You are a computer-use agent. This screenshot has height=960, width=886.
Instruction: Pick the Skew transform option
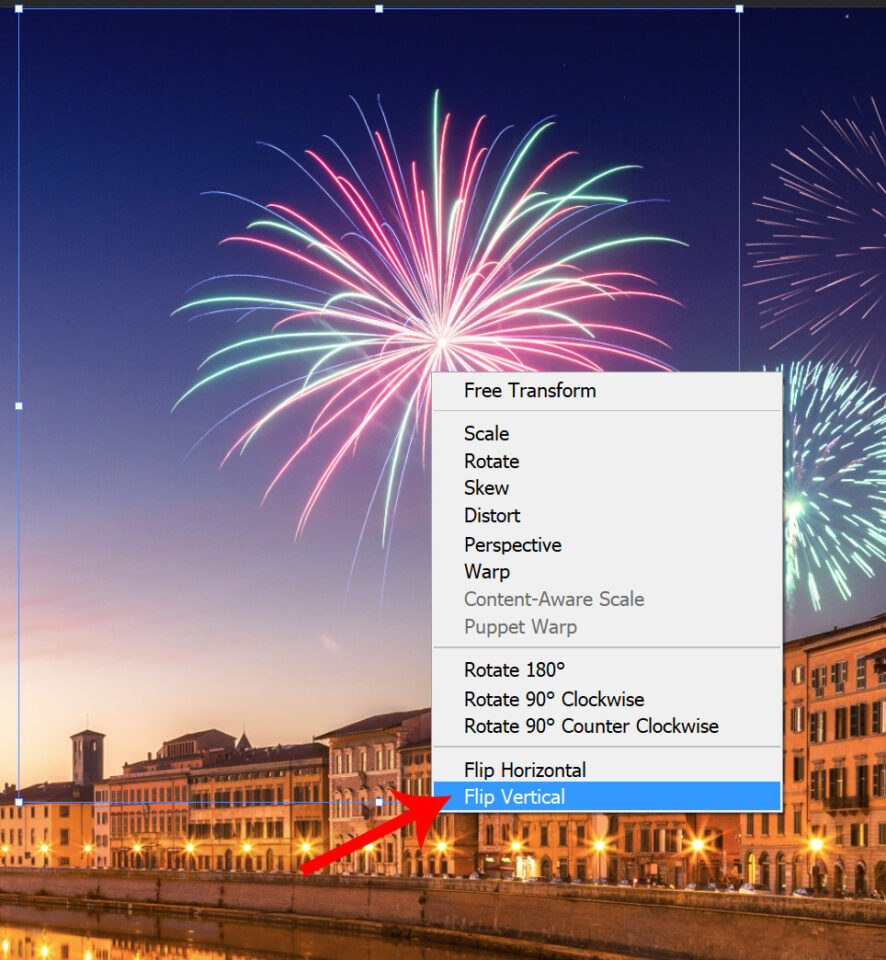tap(486, 488)
